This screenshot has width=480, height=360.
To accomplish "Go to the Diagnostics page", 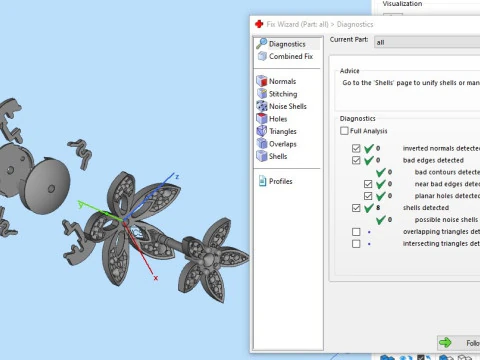I will click(287, 44).
